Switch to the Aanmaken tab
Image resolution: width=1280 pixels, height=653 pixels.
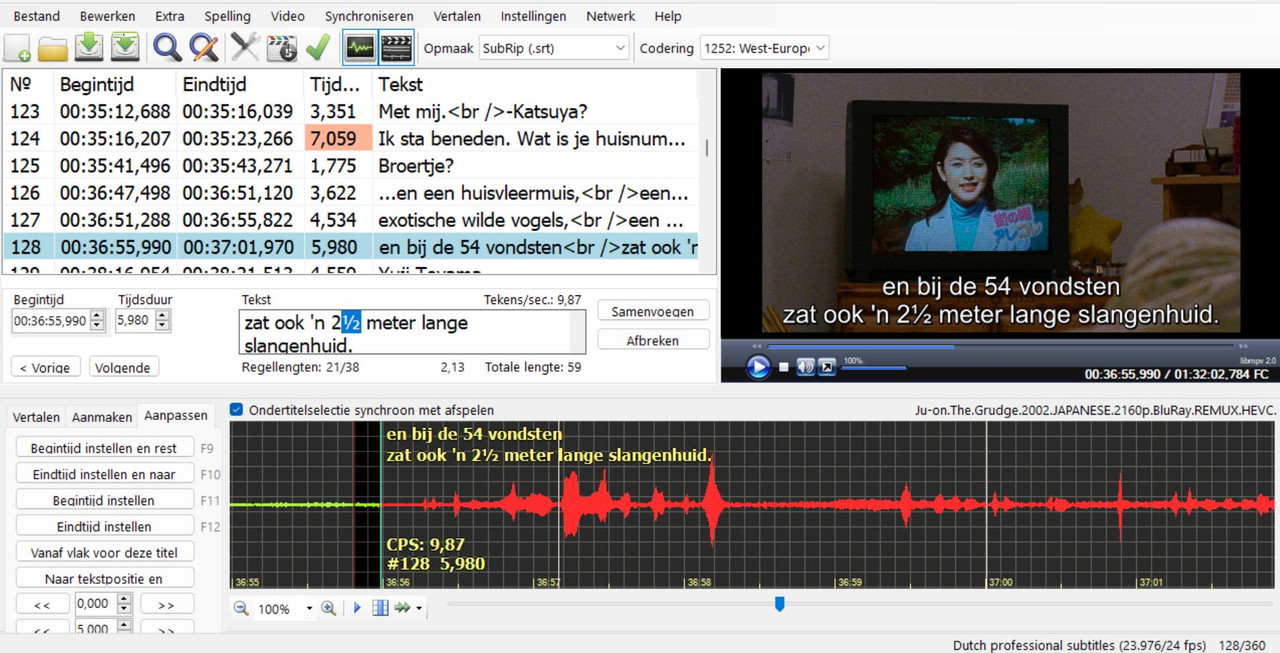tap(102, 417)
